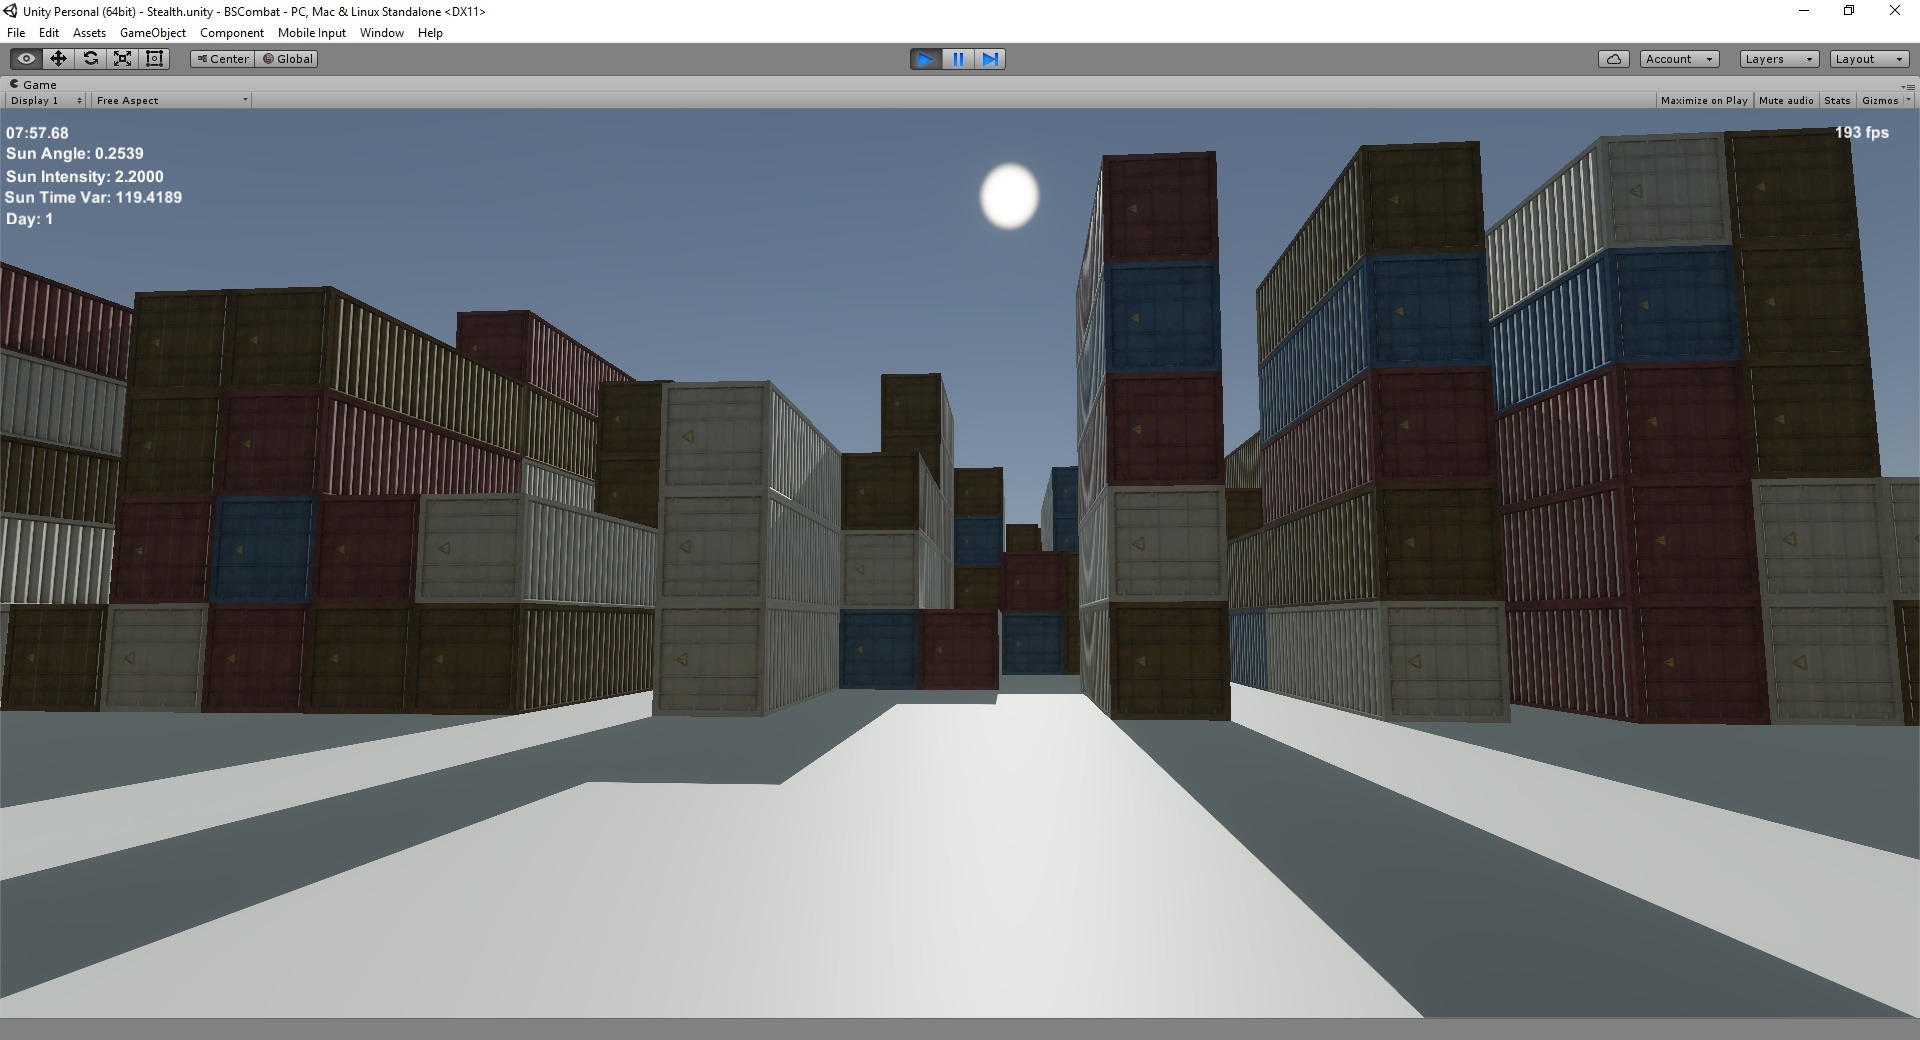Open the Cloud services panel
Viewport: 1920px width, 1040px height.
pyautogui.click(x=1613, y=59)
